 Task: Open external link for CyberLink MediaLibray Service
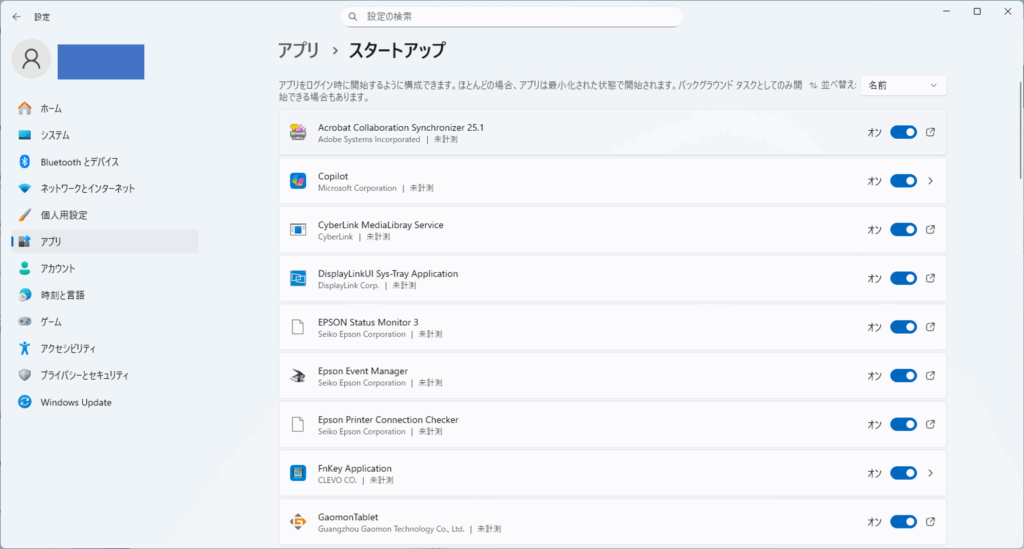[930, 230]
